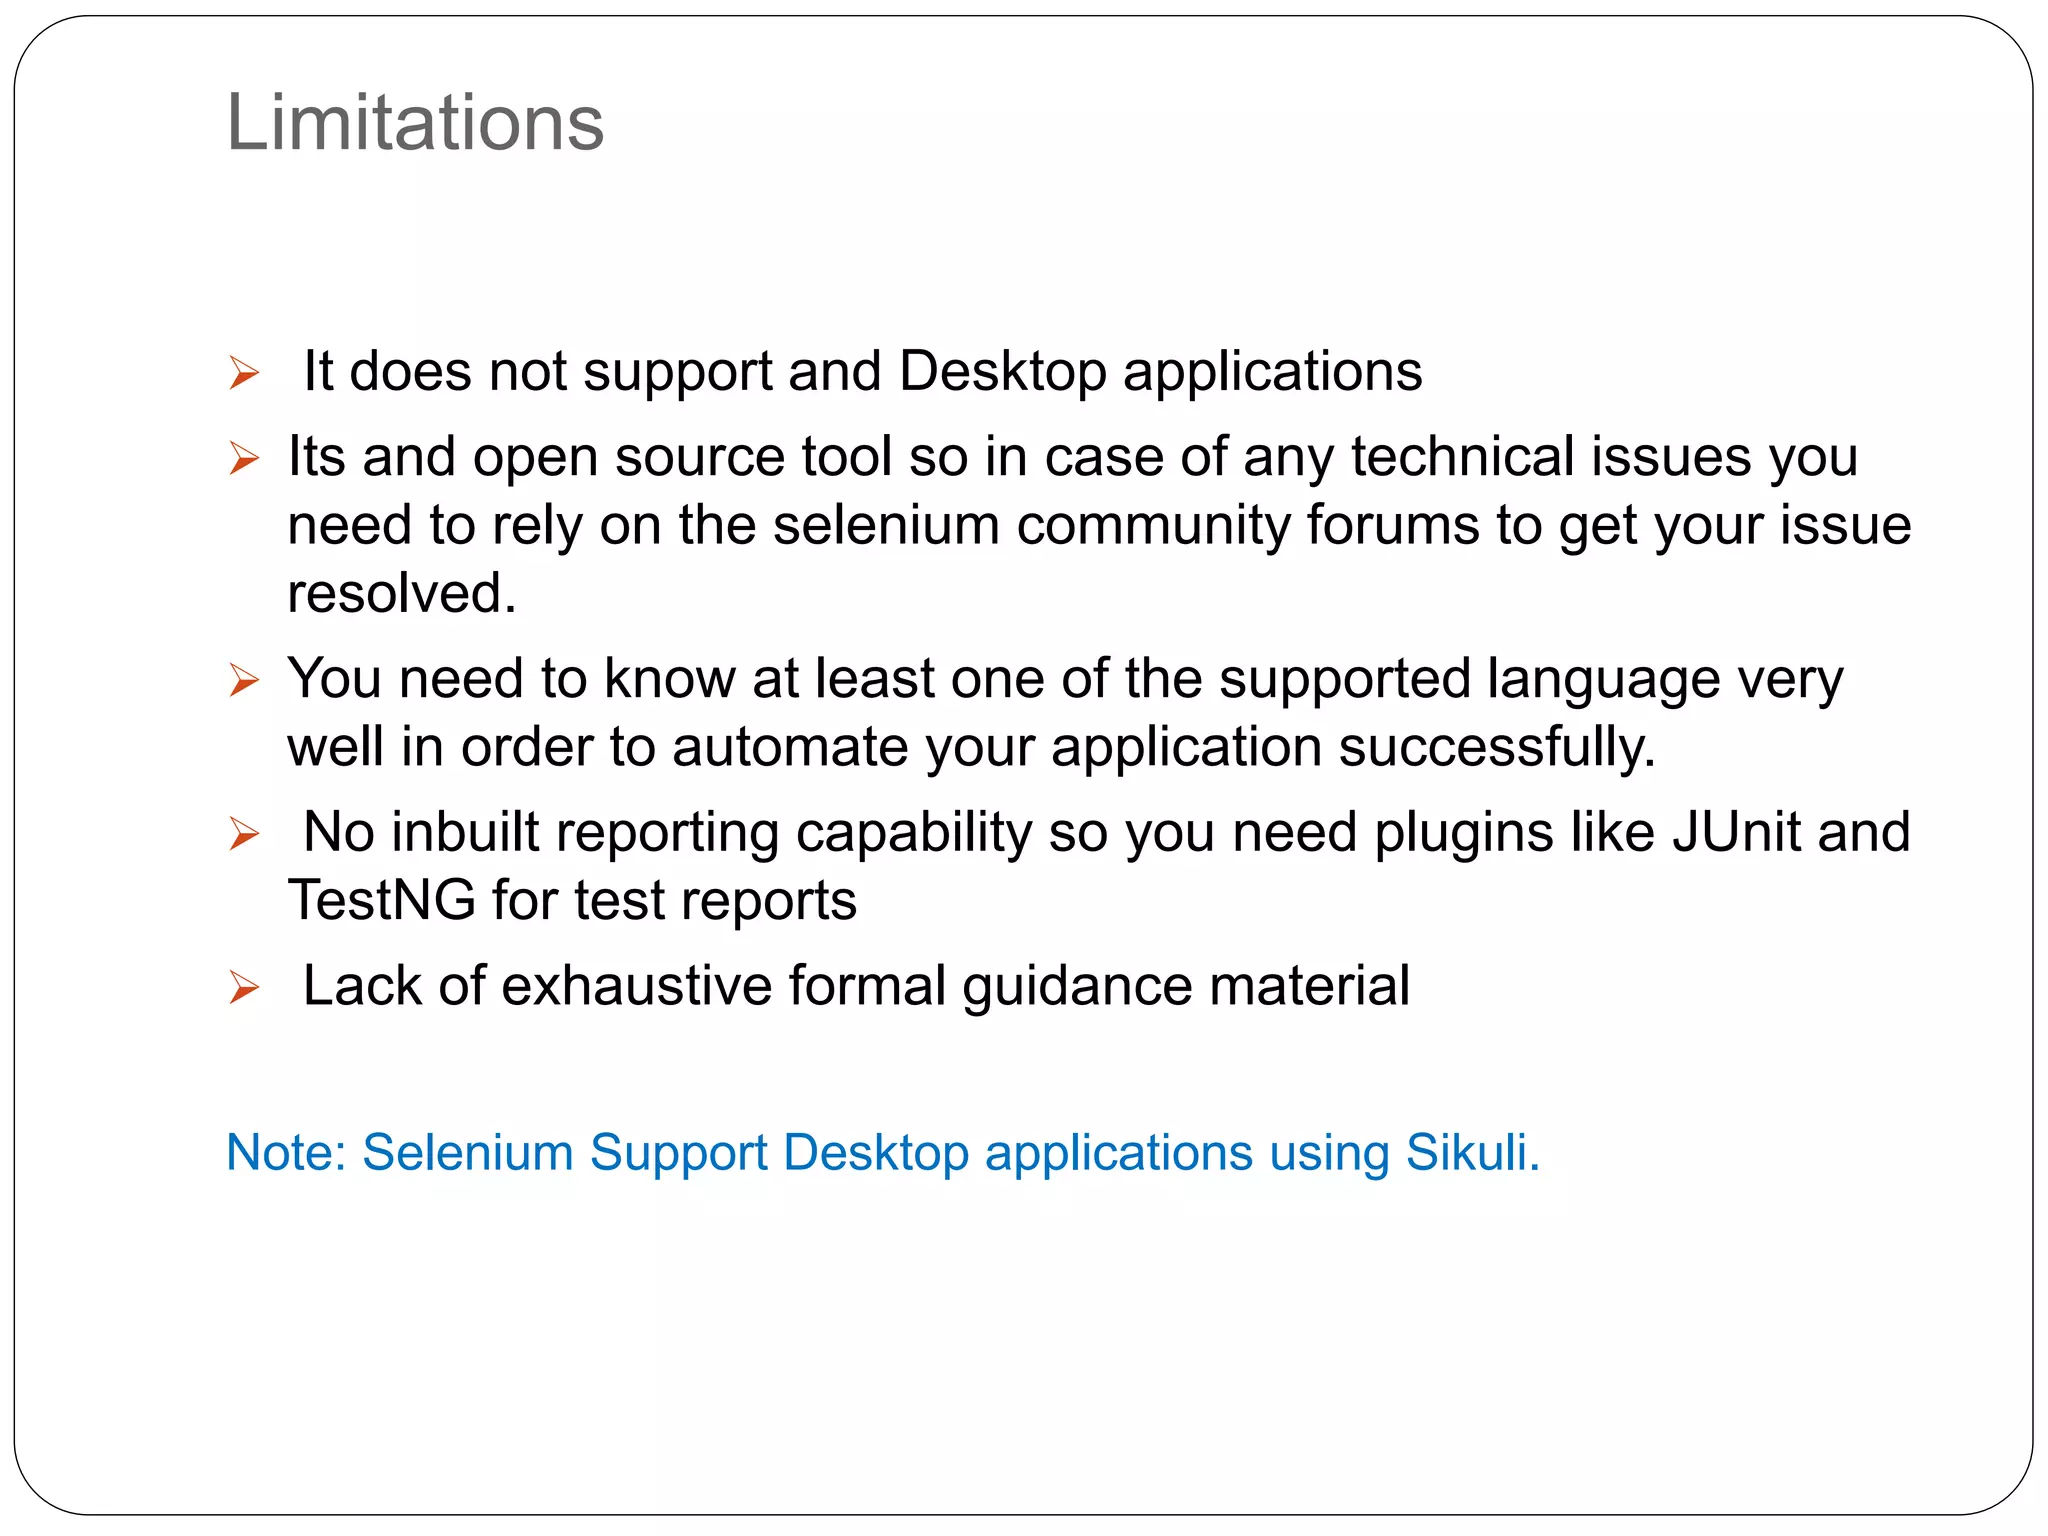This screenshot has height=1536, width=2048.
Task: Click the word "selenium" in the second bullet
Action: (886, 525)
